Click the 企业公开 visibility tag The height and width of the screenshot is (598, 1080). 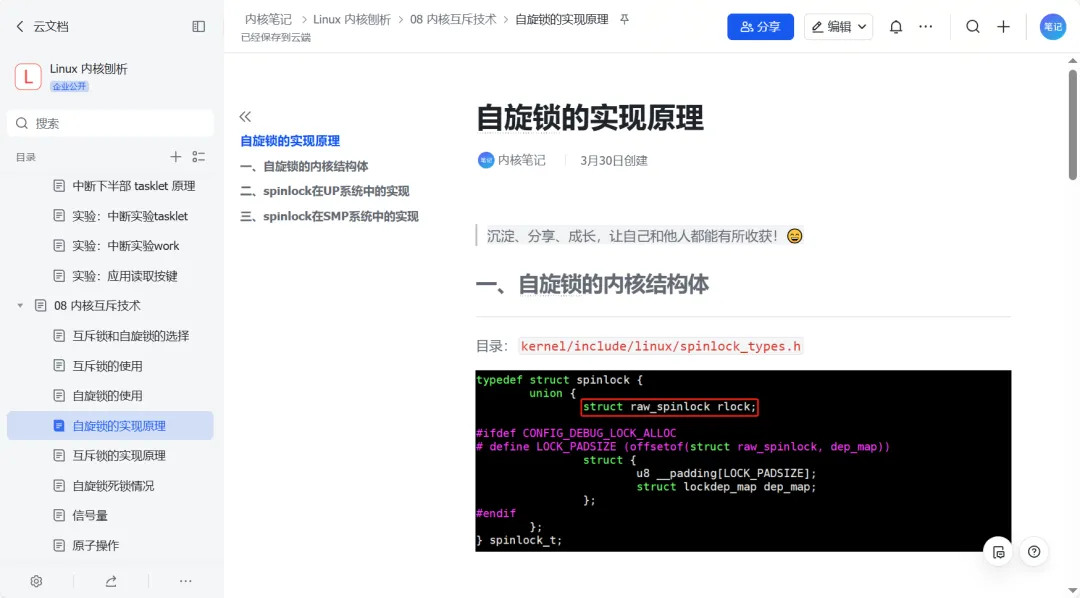pyautogui.click(x=70, y=87)
